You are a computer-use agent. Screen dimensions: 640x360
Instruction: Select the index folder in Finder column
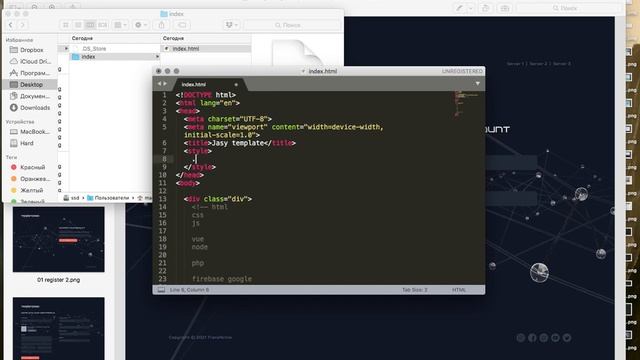coord(114,56)
